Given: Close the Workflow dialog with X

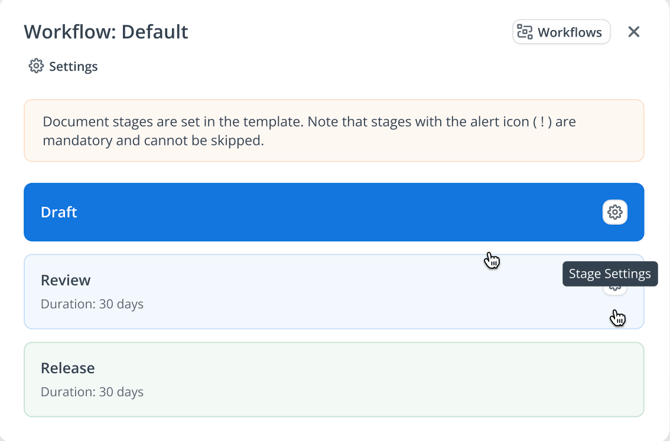Looking at the screenshot, I should point(633,32).
